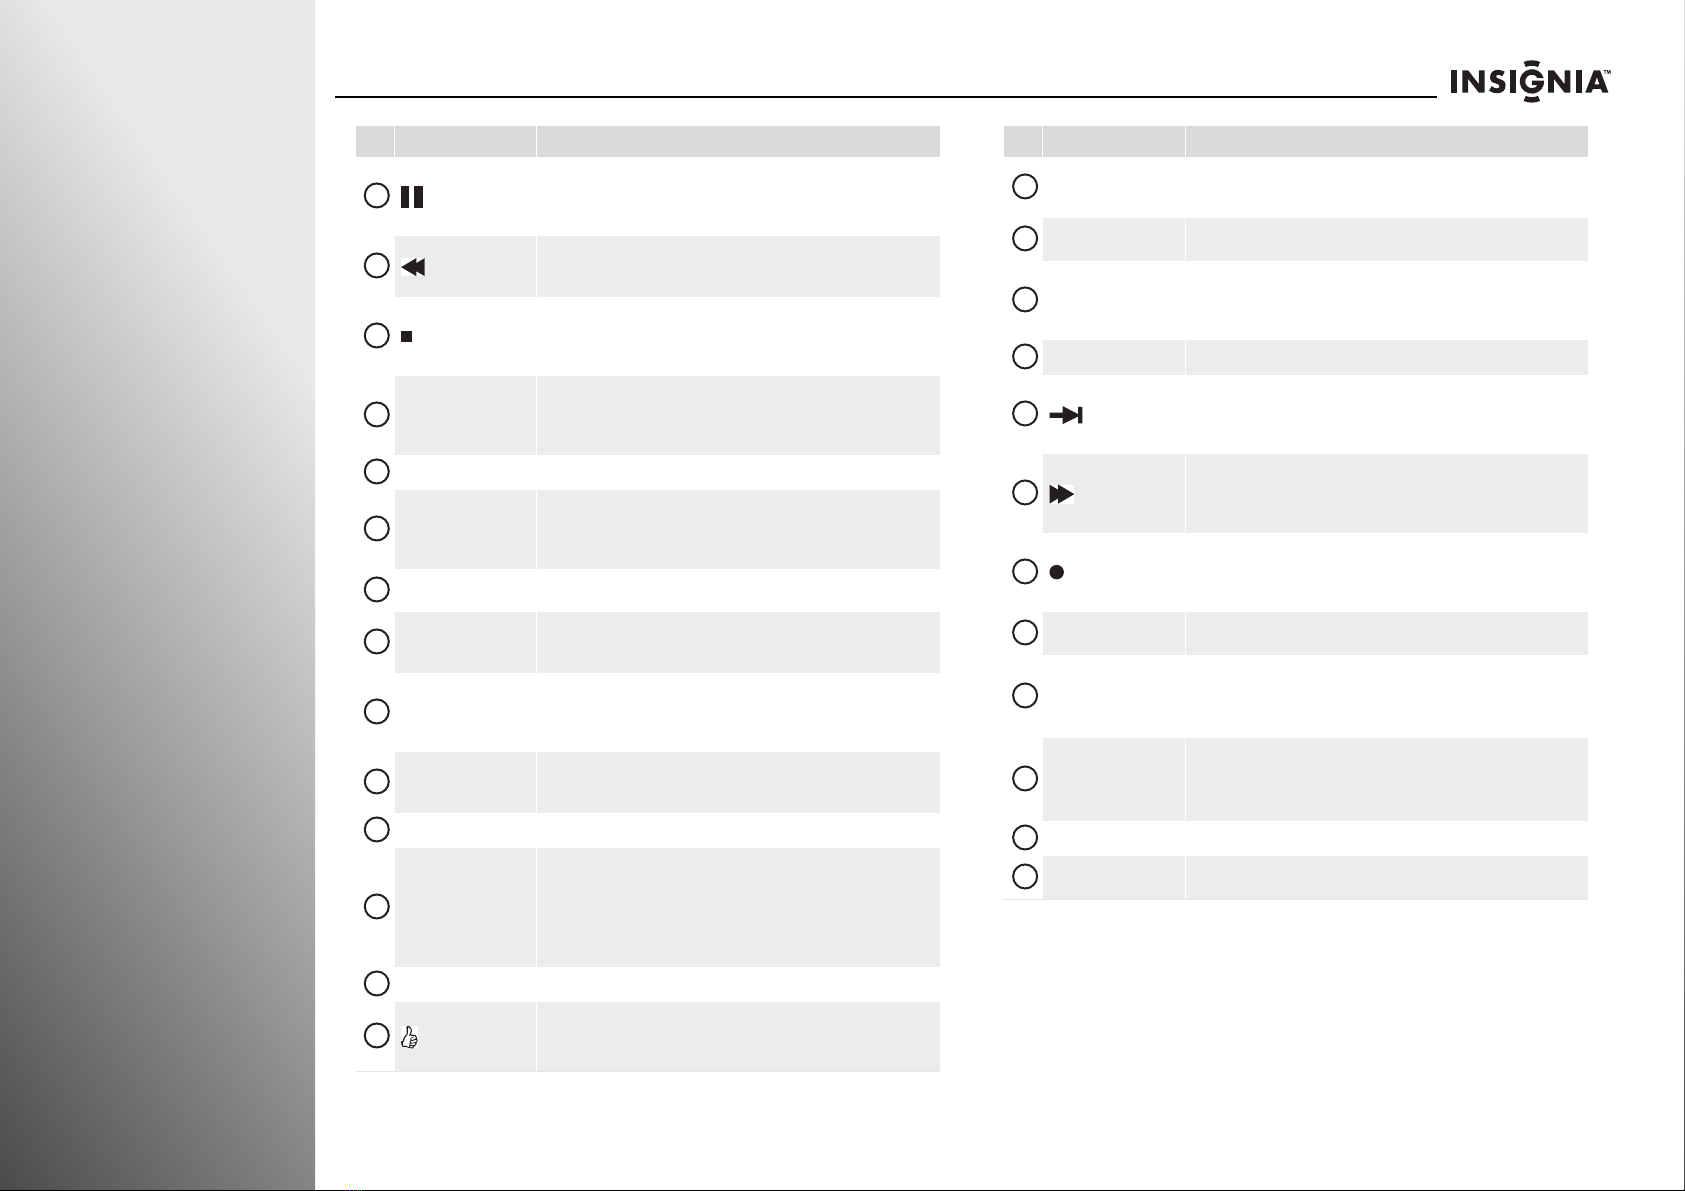The image size is (1685, 1191).
Task: Select the circle beside the stop icon
Action: (x=376, y=336)
